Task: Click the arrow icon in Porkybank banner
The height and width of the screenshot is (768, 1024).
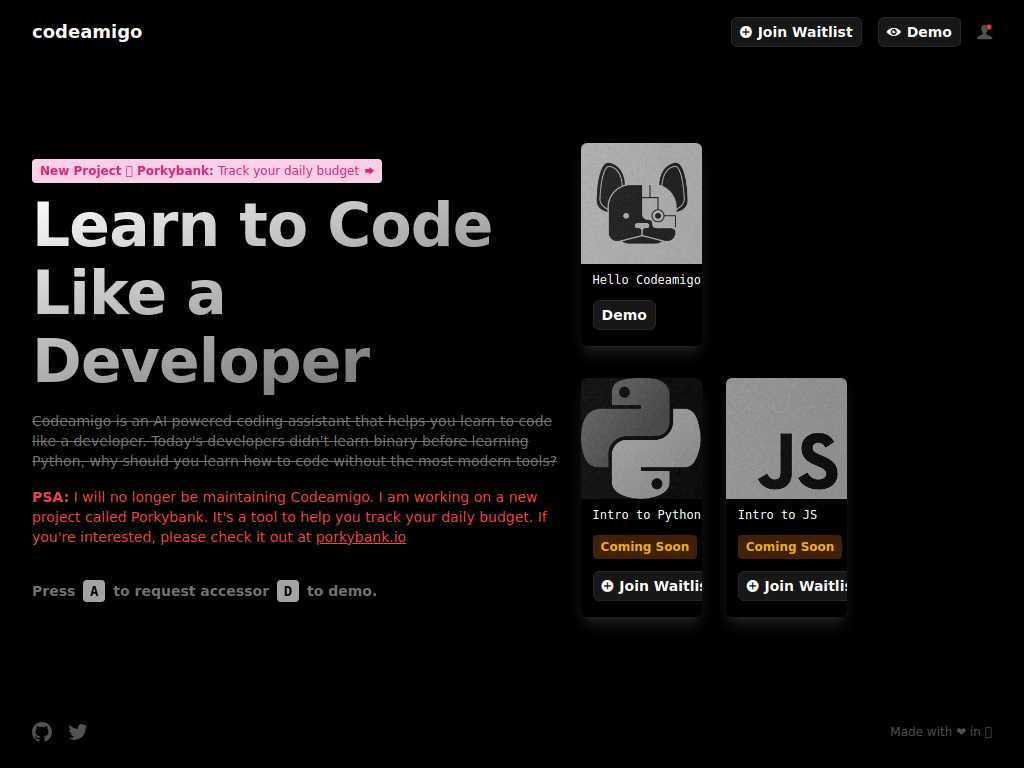Action: tap(369, 171)
